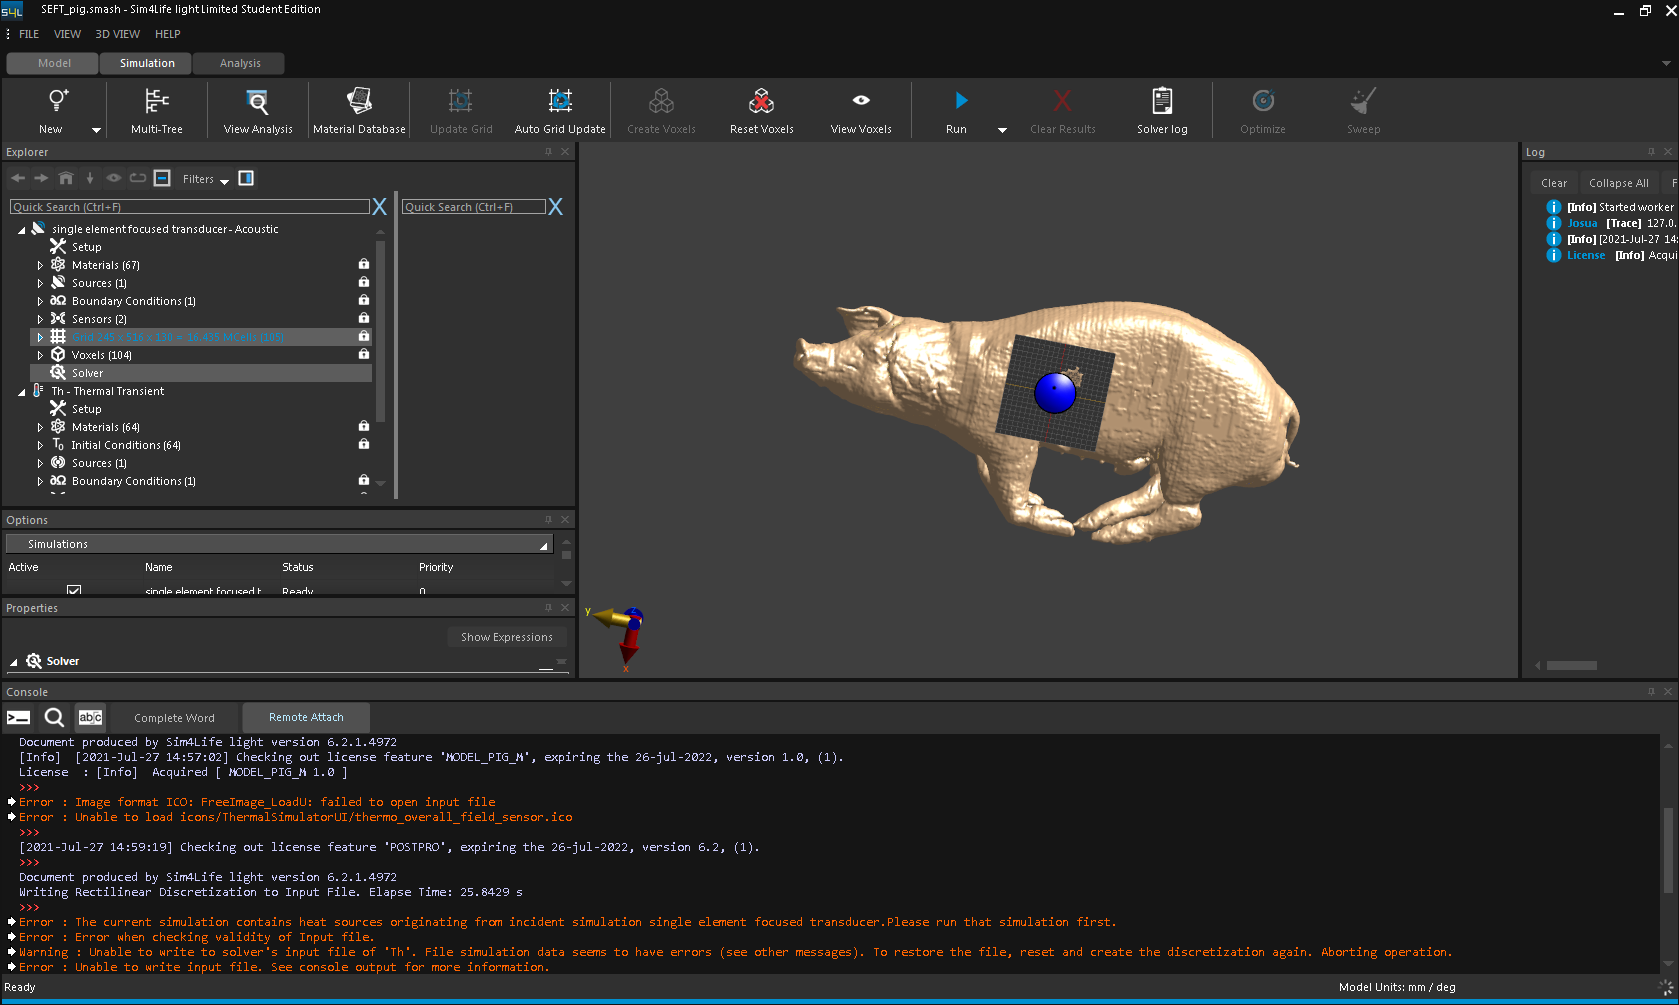Clear the right Quick Search with X
Screen dimensions: 1679x1005
[x=556, y=207]
